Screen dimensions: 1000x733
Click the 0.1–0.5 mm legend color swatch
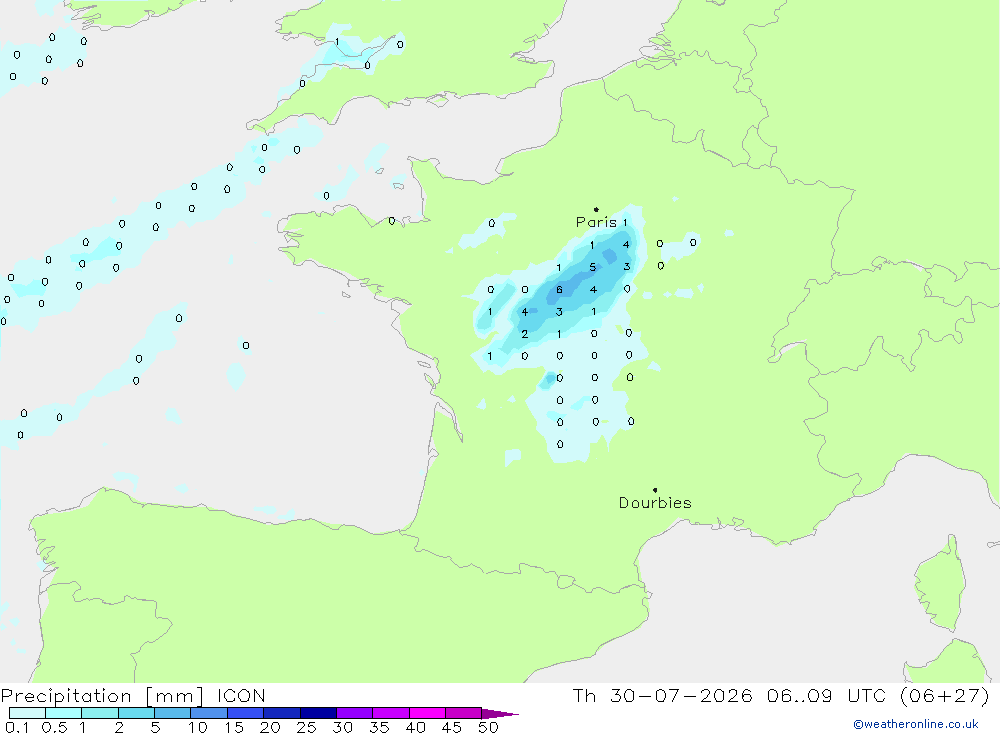(x=27, y=713)
